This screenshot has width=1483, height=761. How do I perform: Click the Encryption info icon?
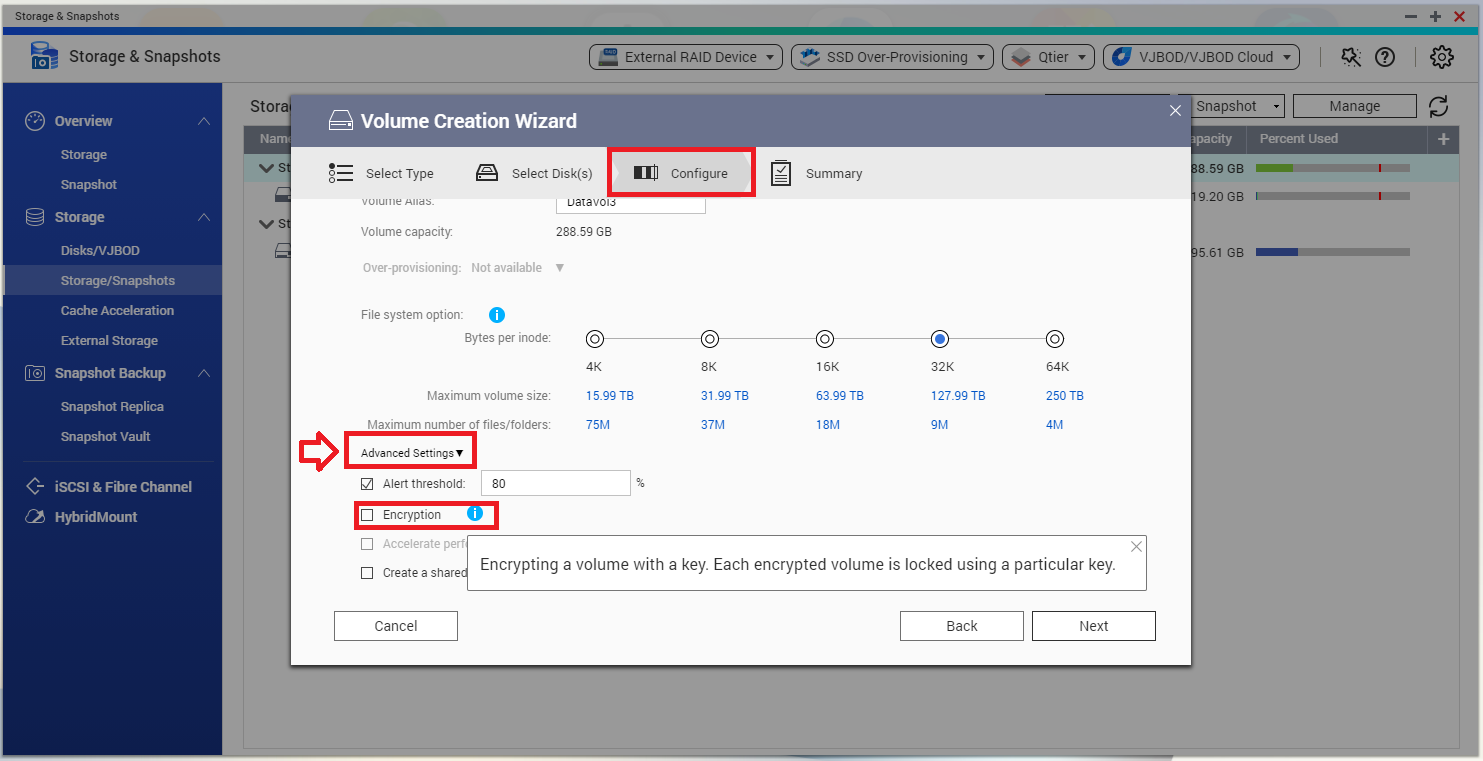click(475, 514)
